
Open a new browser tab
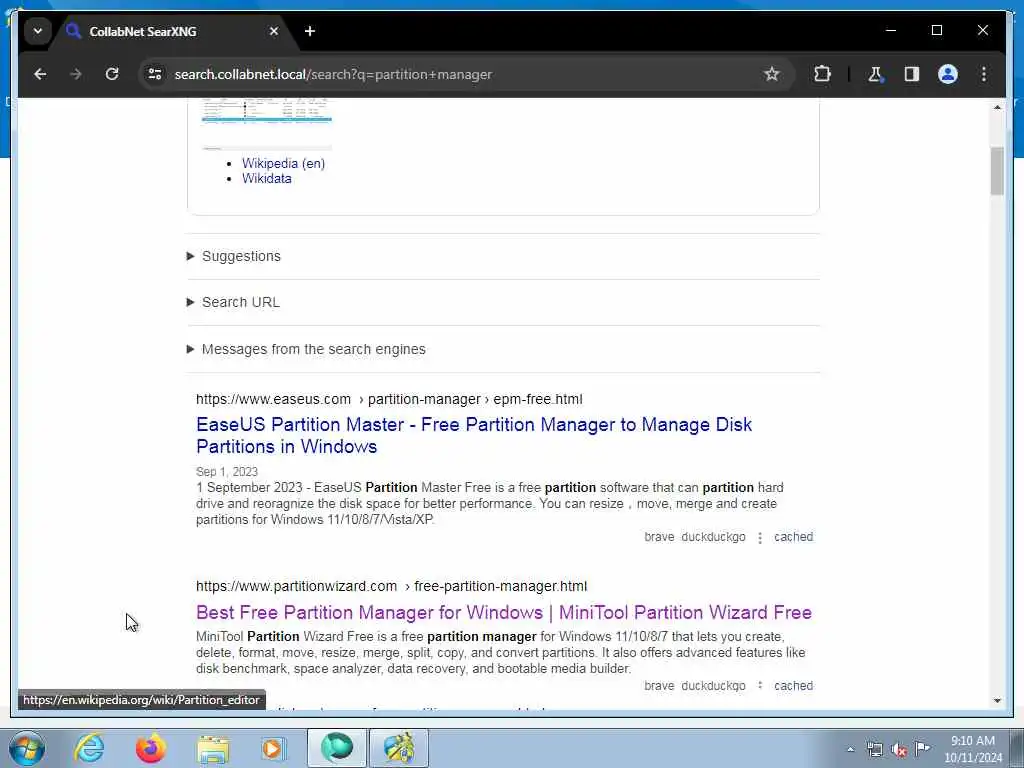click(x=310, y=31)
